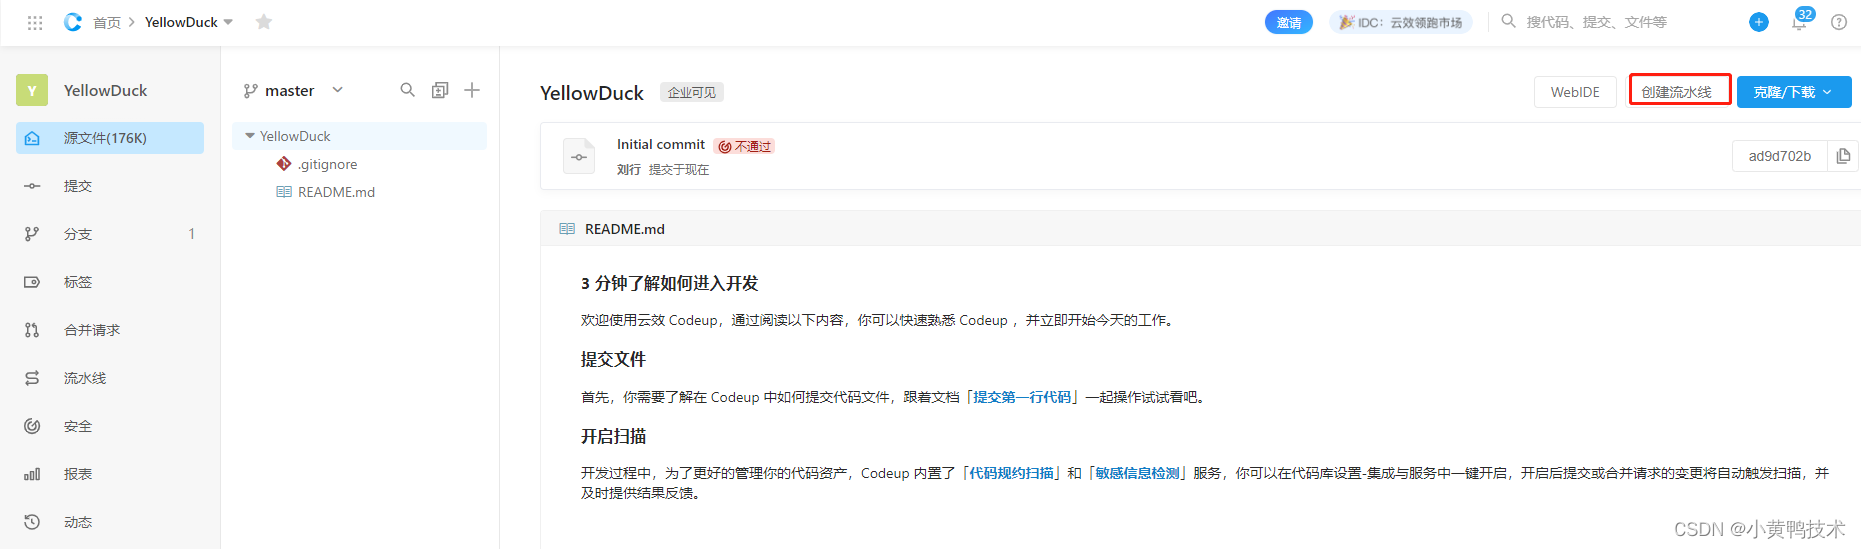This screenshot has height=549, width=1861.
Task: Open YellowDuck breadcrumb dropdown
Action: pyautogui.click(x=189, y=22)
